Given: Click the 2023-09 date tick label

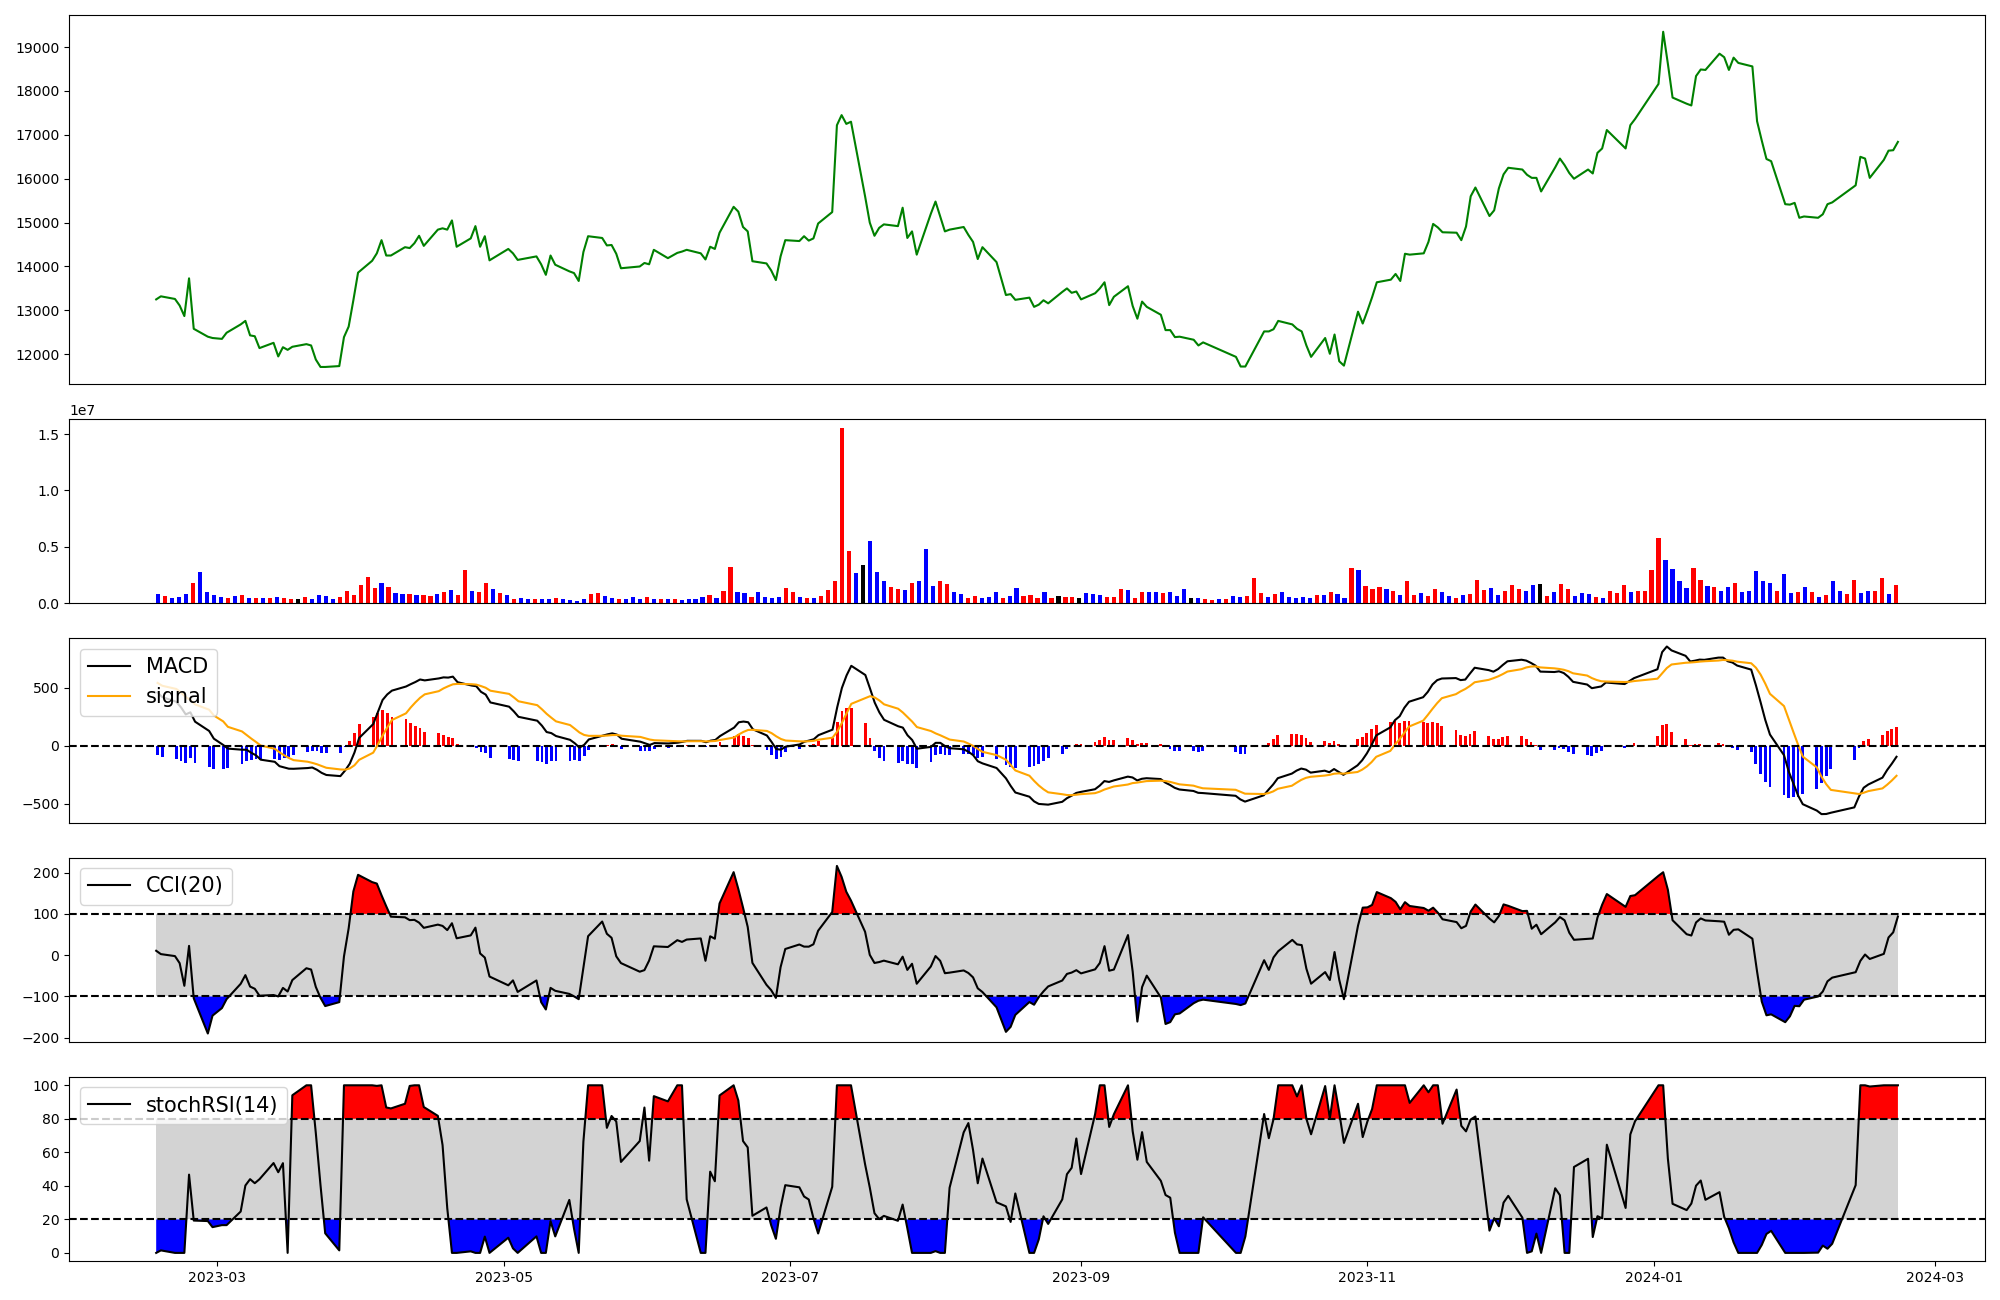Looking at the screenshot, I should click(1081, 1277).
